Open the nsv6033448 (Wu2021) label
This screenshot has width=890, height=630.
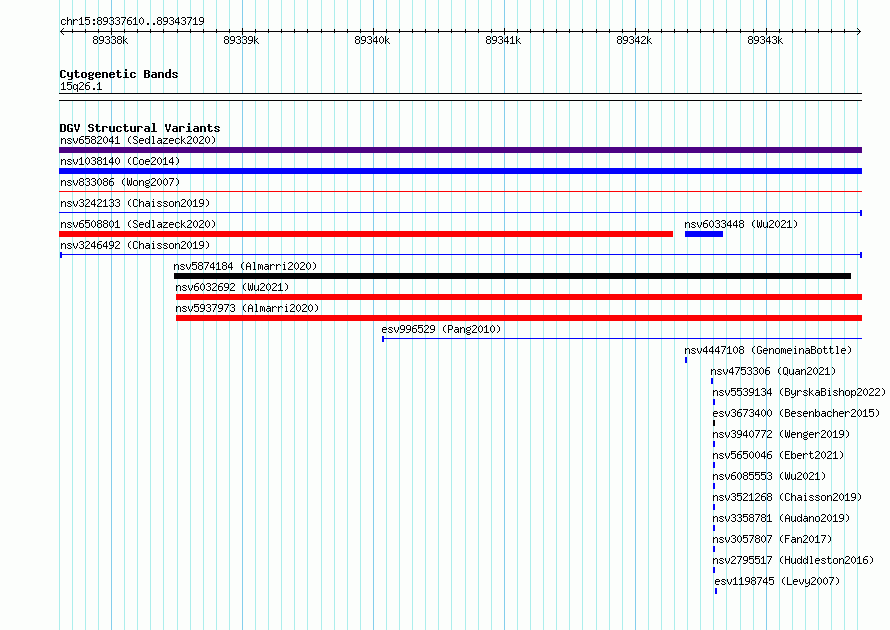coord(741,224)
